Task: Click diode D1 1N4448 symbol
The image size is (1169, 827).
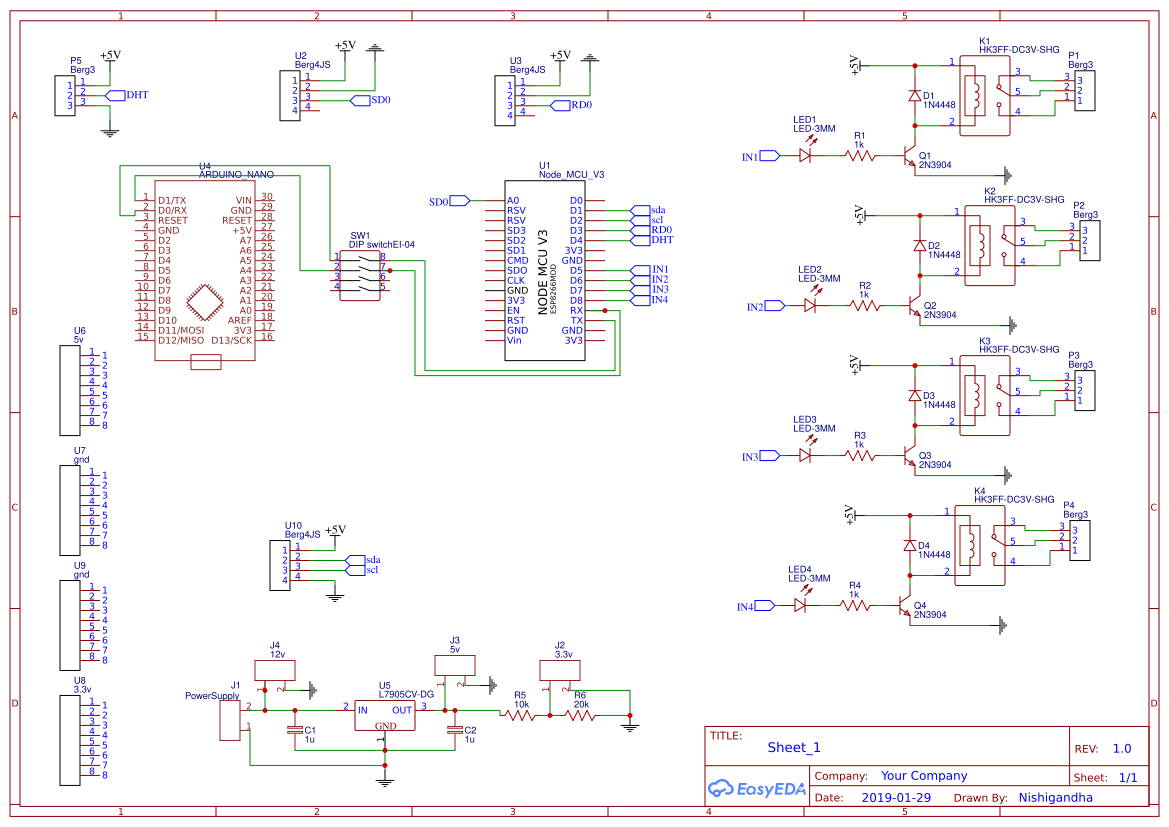Action: [913, 95]
